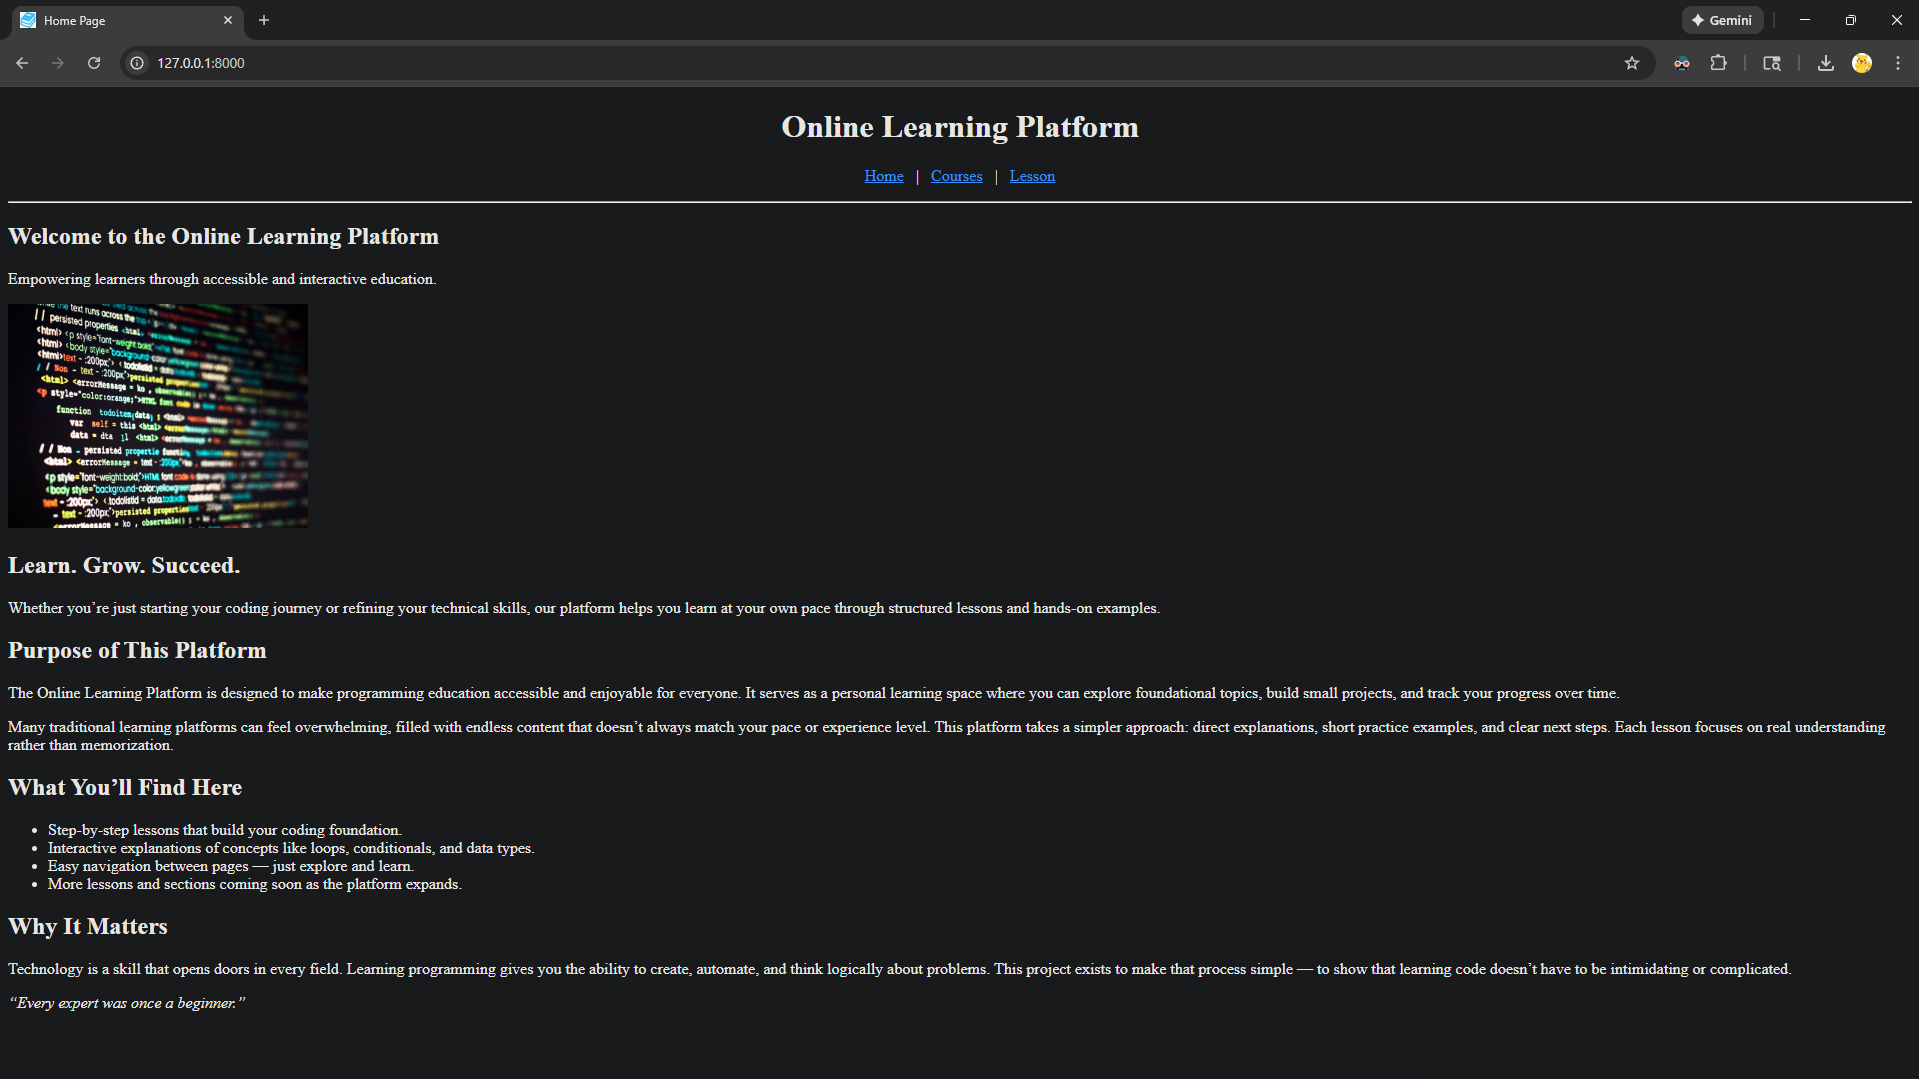The image size is (1919, 1079).
Task: Open the Downloads icon in toolbar
Action: pos(1825,63)
